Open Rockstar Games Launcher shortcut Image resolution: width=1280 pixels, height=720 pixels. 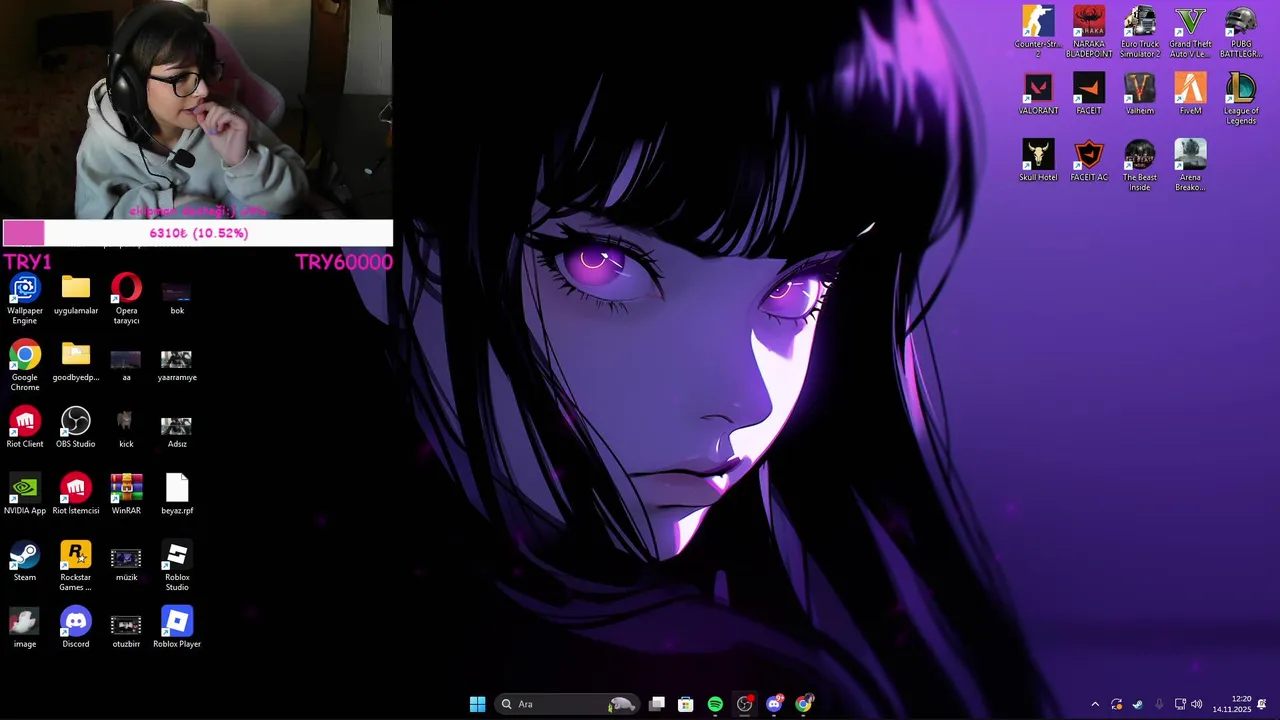(76, 567)
